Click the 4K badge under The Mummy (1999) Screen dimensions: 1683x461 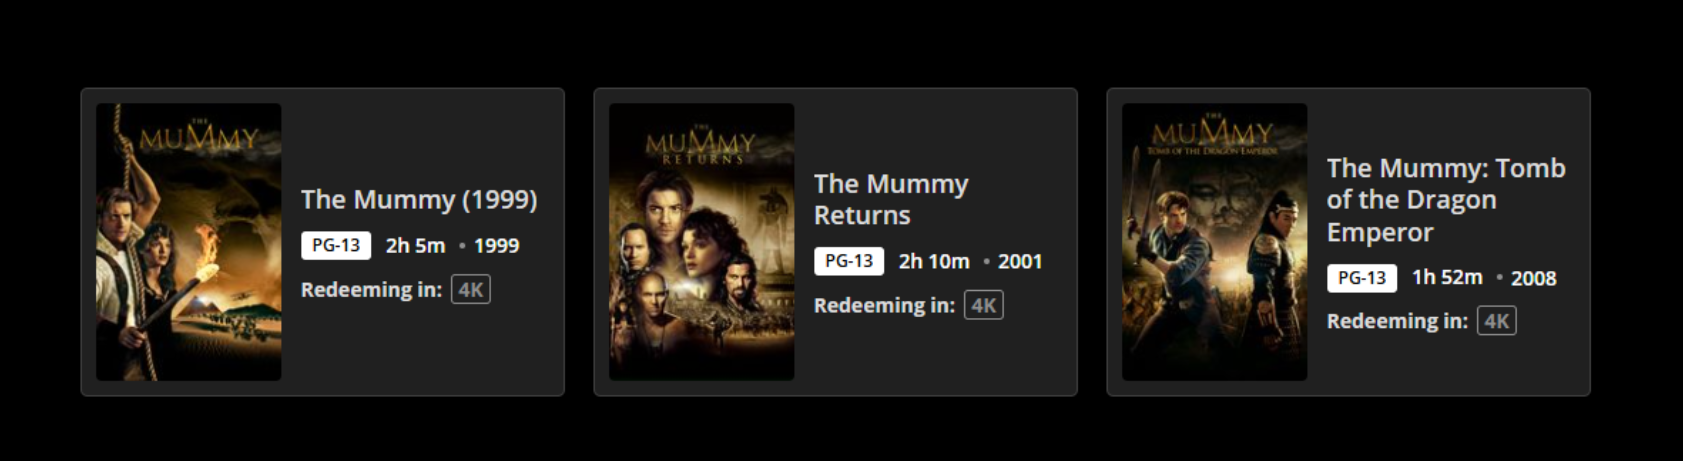click(471, 290)
